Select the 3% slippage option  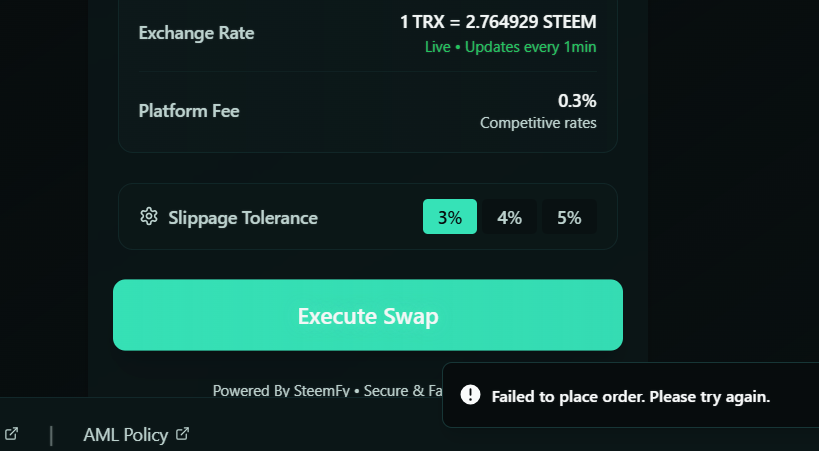450,217
